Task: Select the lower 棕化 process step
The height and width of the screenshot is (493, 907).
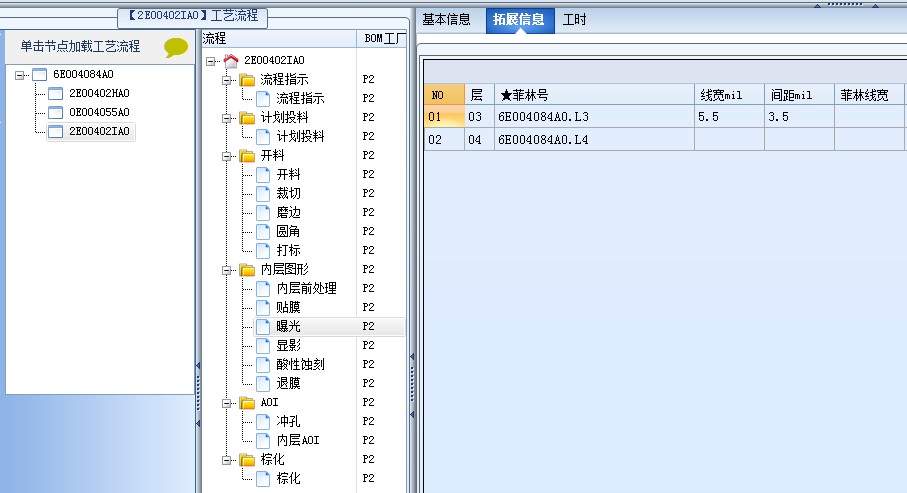Action: [288, 479]
